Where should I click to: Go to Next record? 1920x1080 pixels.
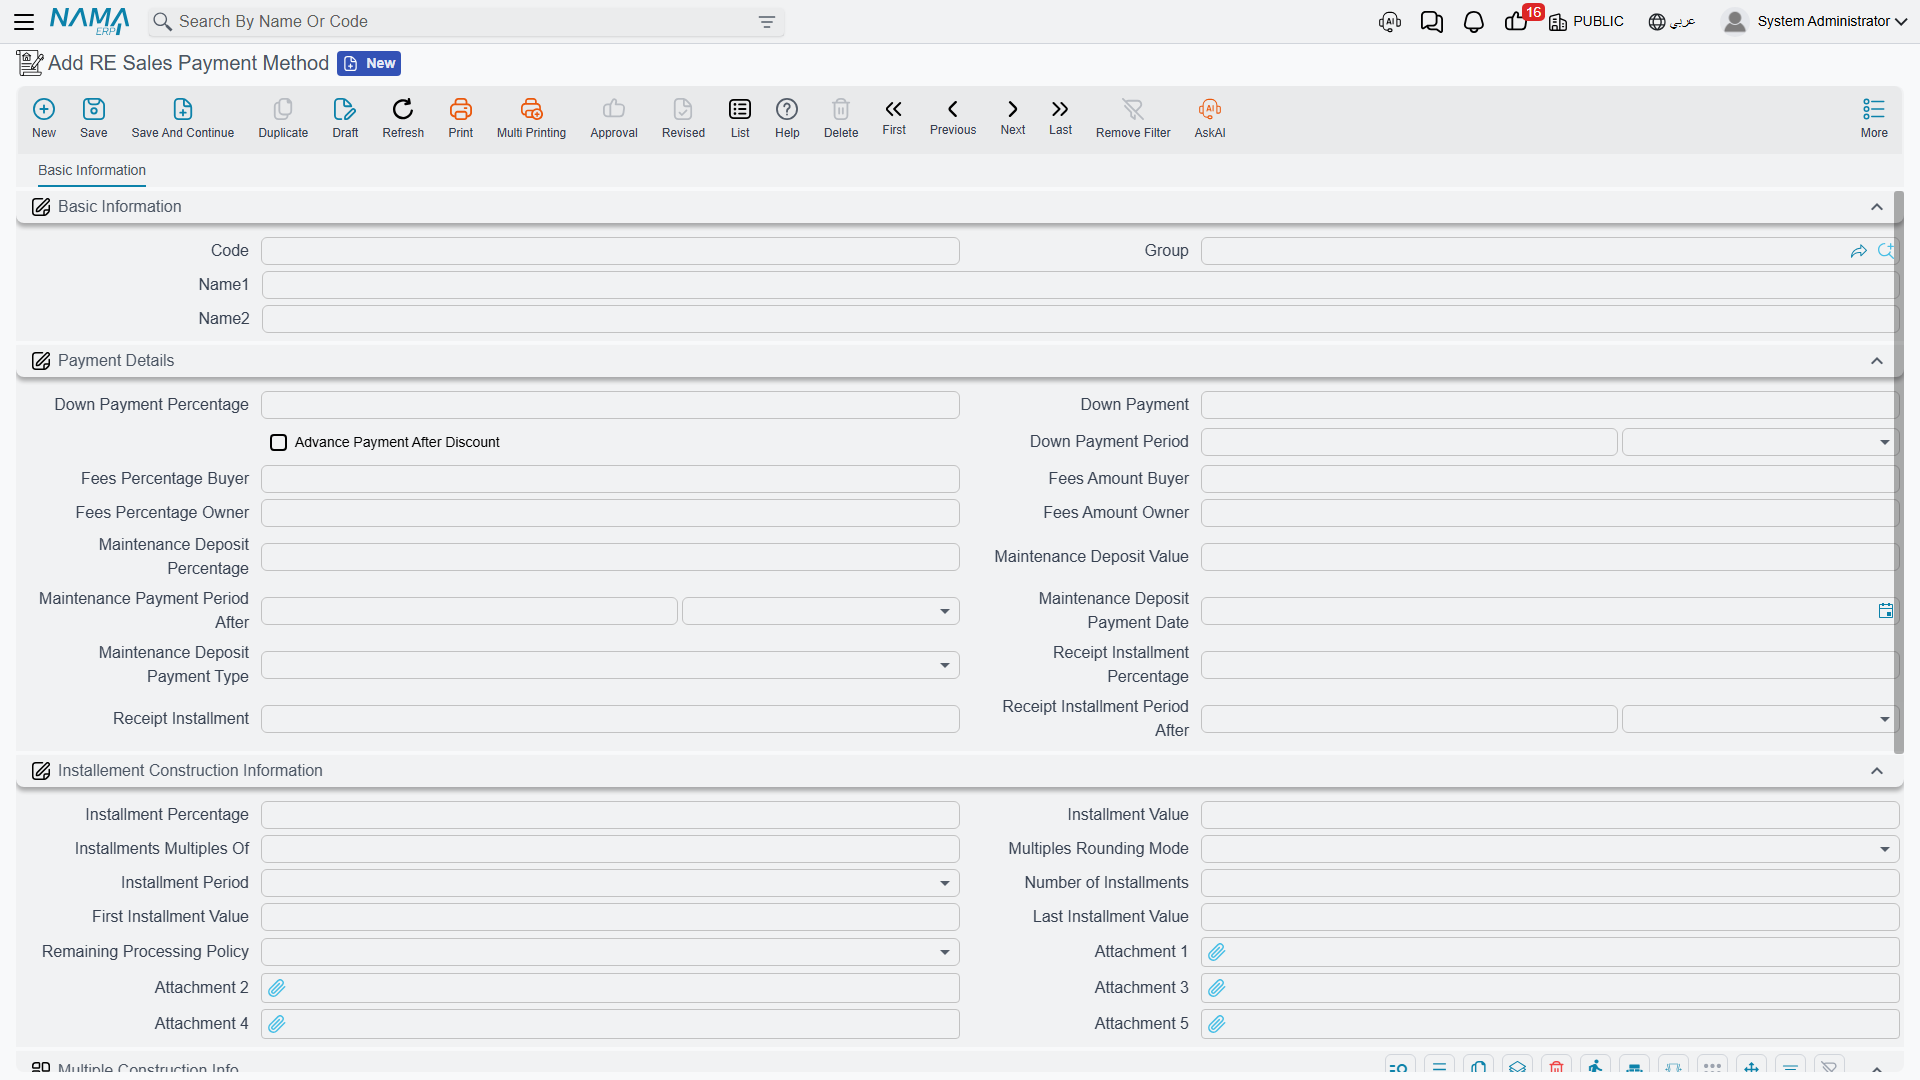1013,117
